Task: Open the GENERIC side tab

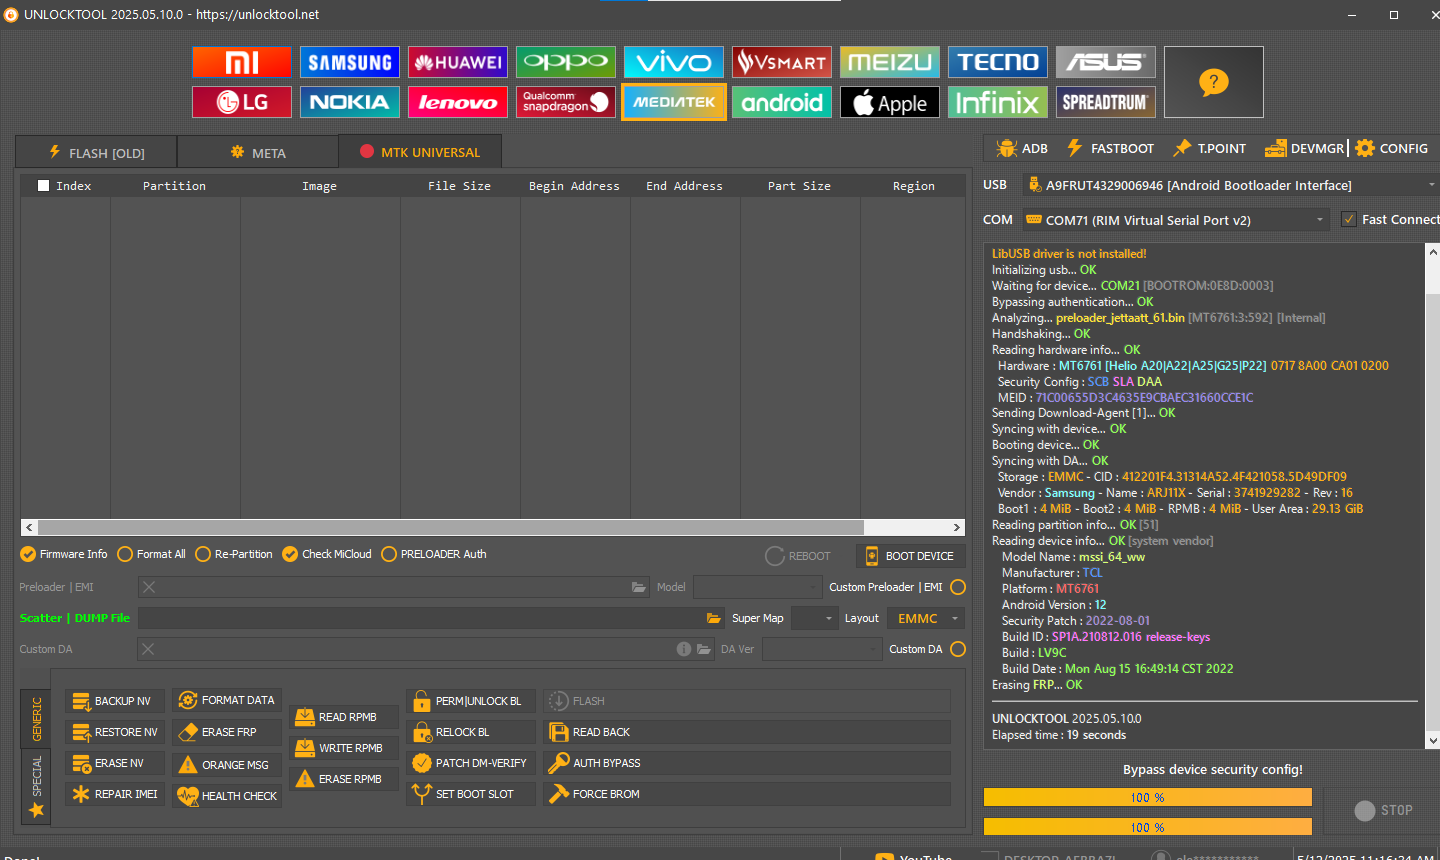Action: tap(36, 719)
